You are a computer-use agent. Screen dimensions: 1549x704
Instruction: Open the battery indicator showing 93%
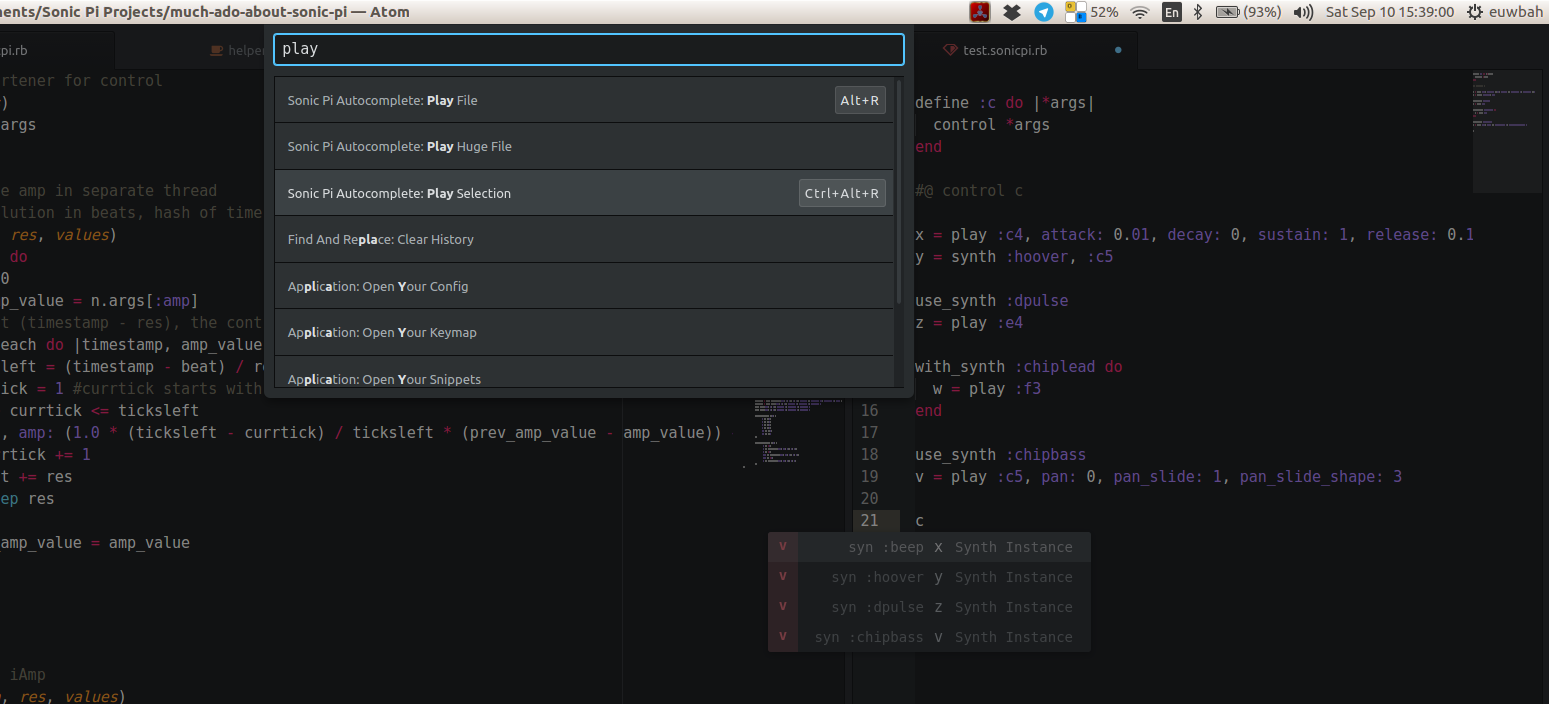(1248, 12)
